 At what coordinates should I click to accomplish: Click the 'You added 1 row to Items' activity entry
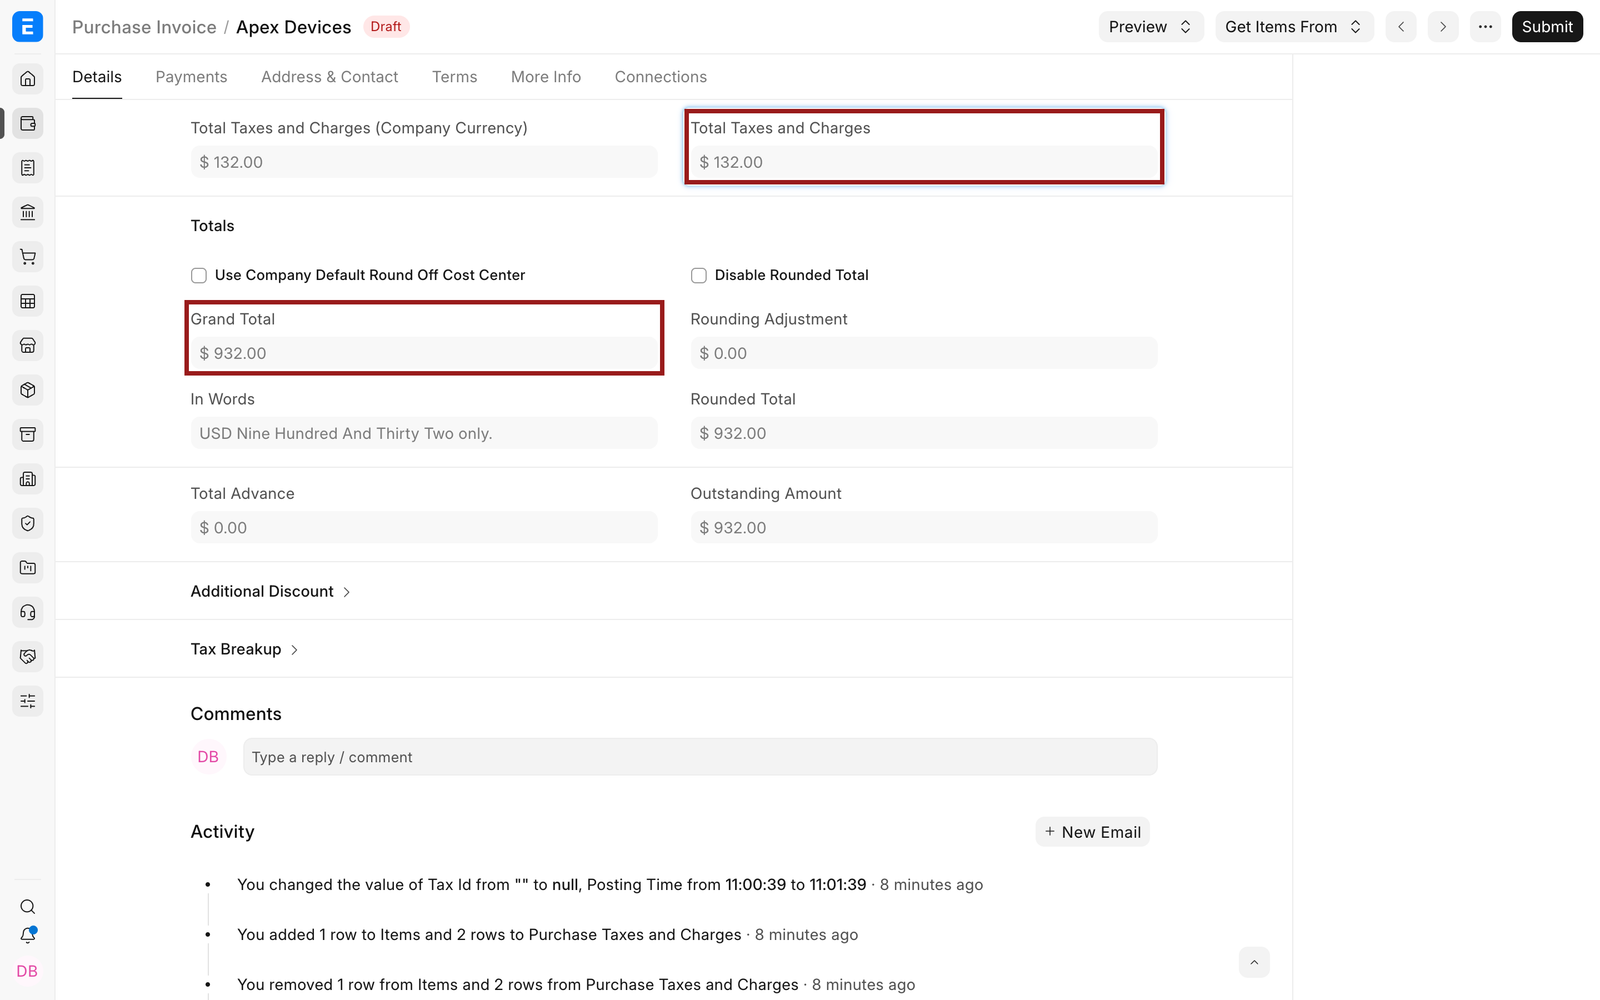(x=547, y=935)
